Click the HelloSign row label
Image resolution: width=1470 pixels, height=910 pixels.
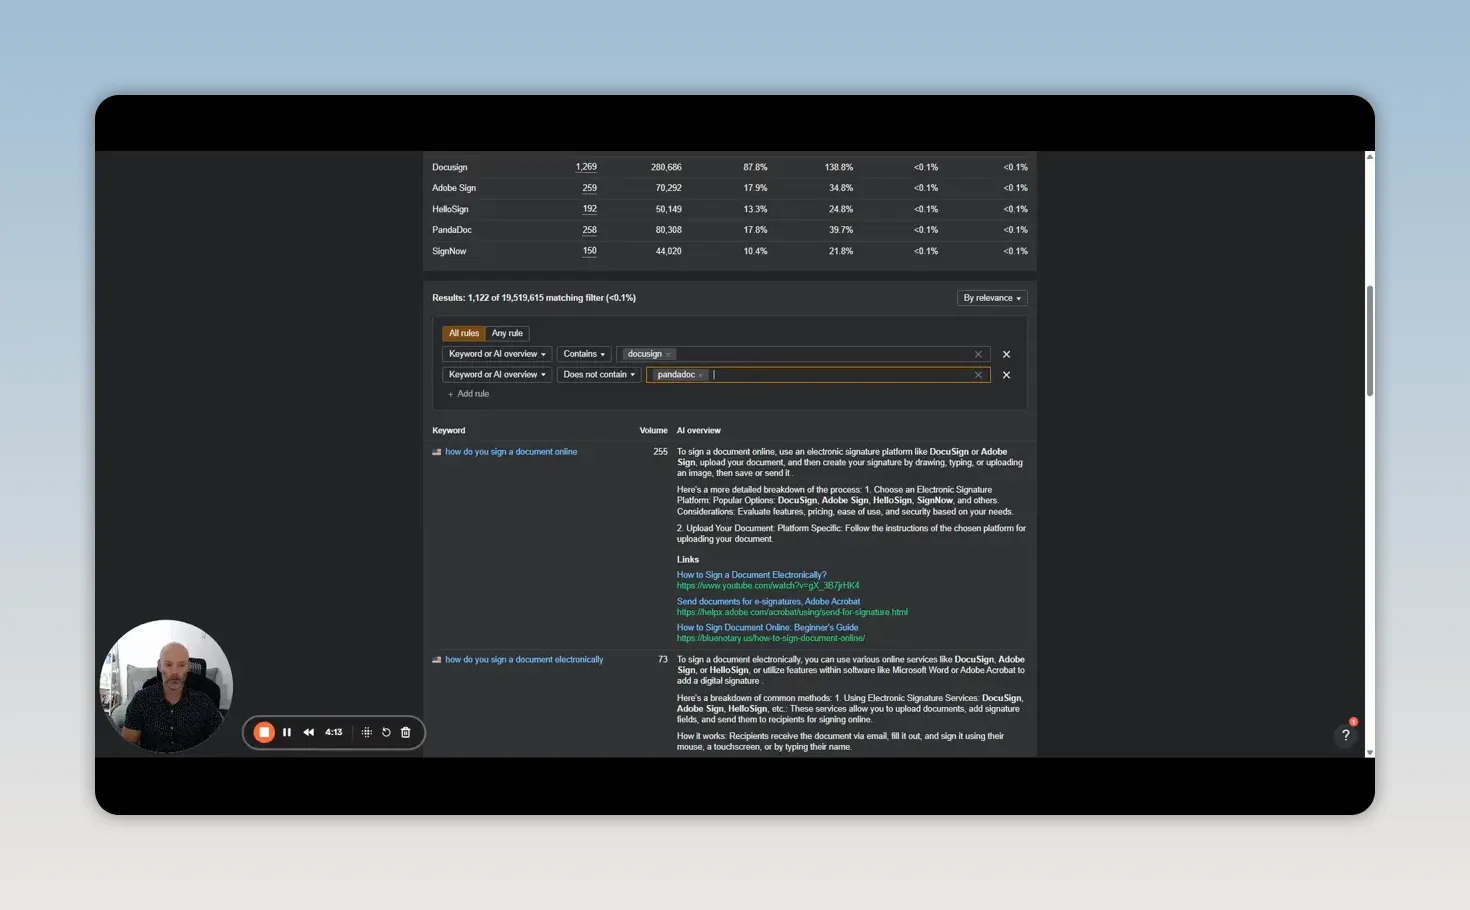click(451, 209)
